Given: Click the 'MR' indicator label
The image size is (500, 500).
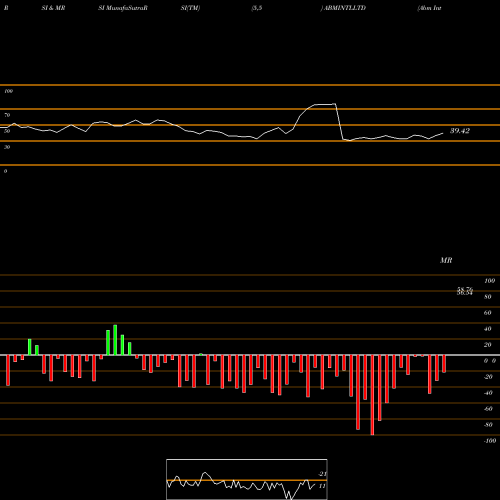Looking at the screenshot, I should click(x=446, y=260).
